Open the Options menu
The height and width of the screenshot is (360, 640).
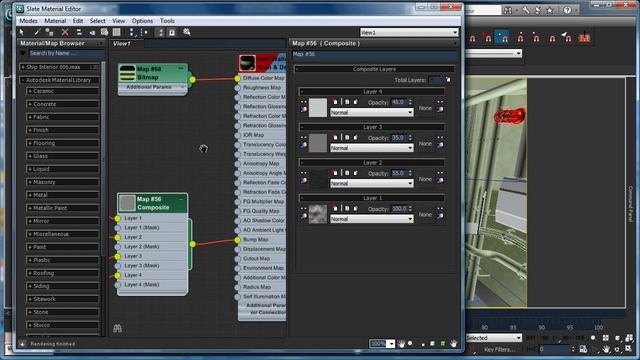142,21
